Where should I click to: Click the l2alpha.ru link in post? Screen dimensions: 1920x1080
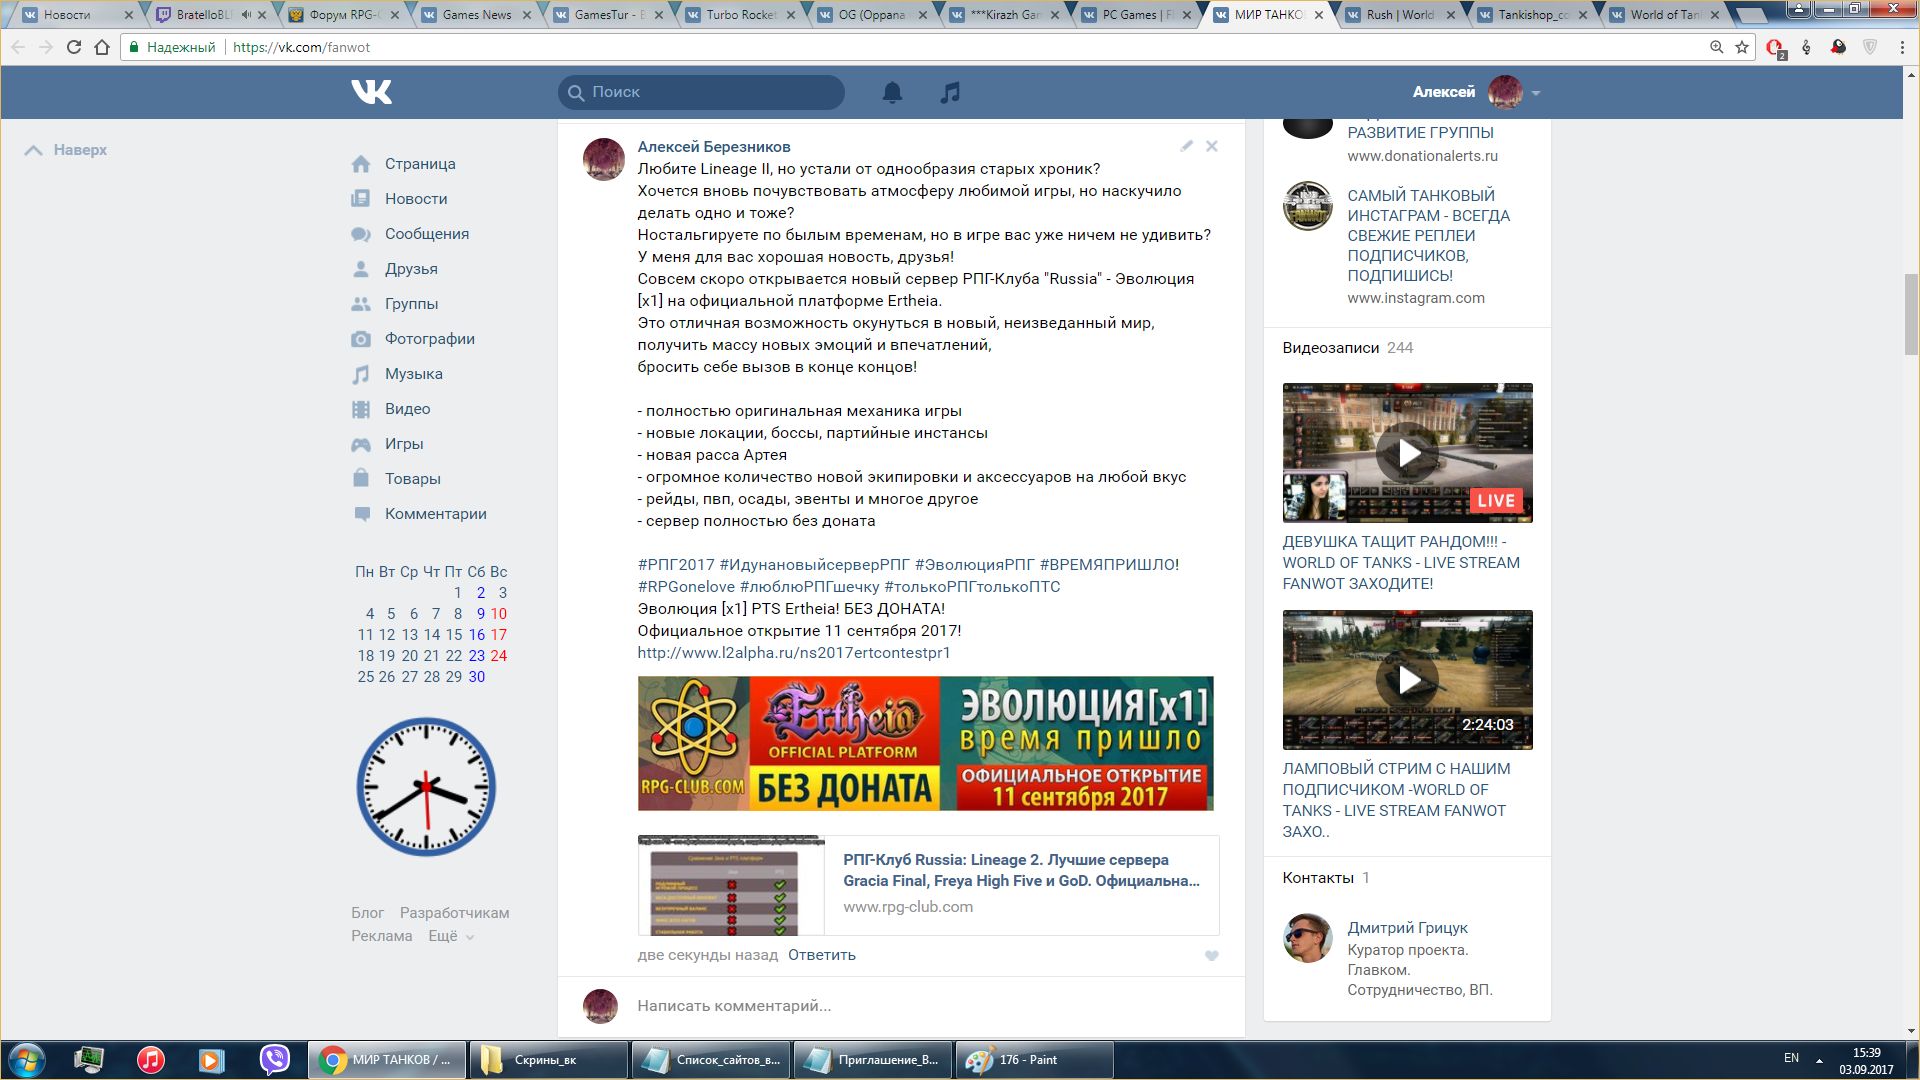tap(794, 653)
